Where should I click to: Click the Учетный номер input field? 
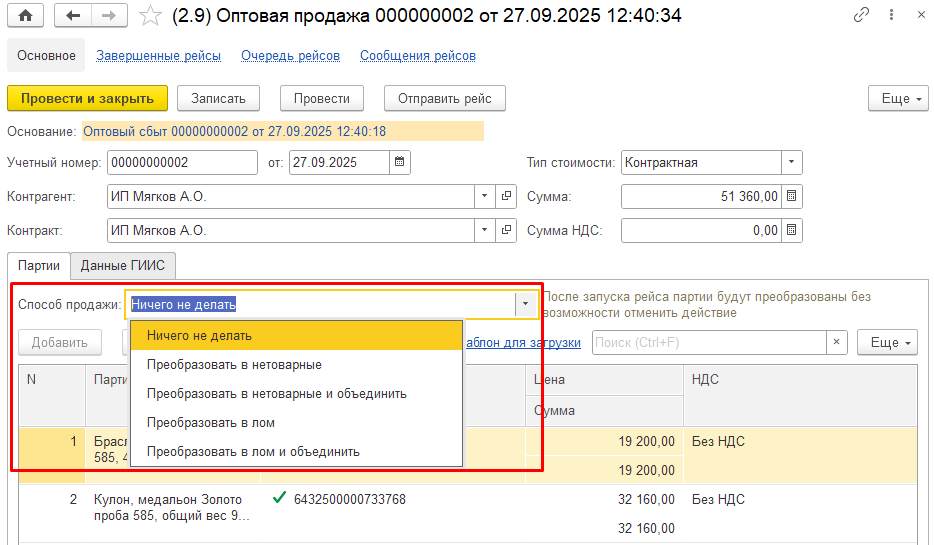[181, 162]
